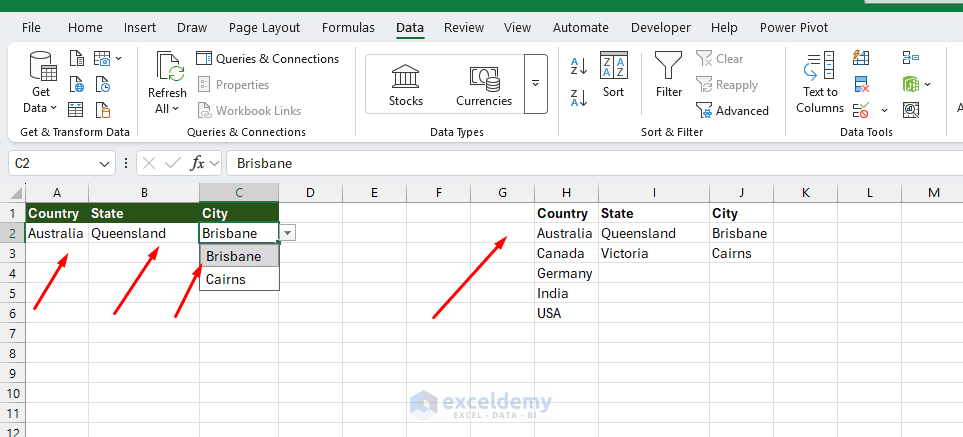
Task: Select the Currencies data type
Action: point(484,85)
